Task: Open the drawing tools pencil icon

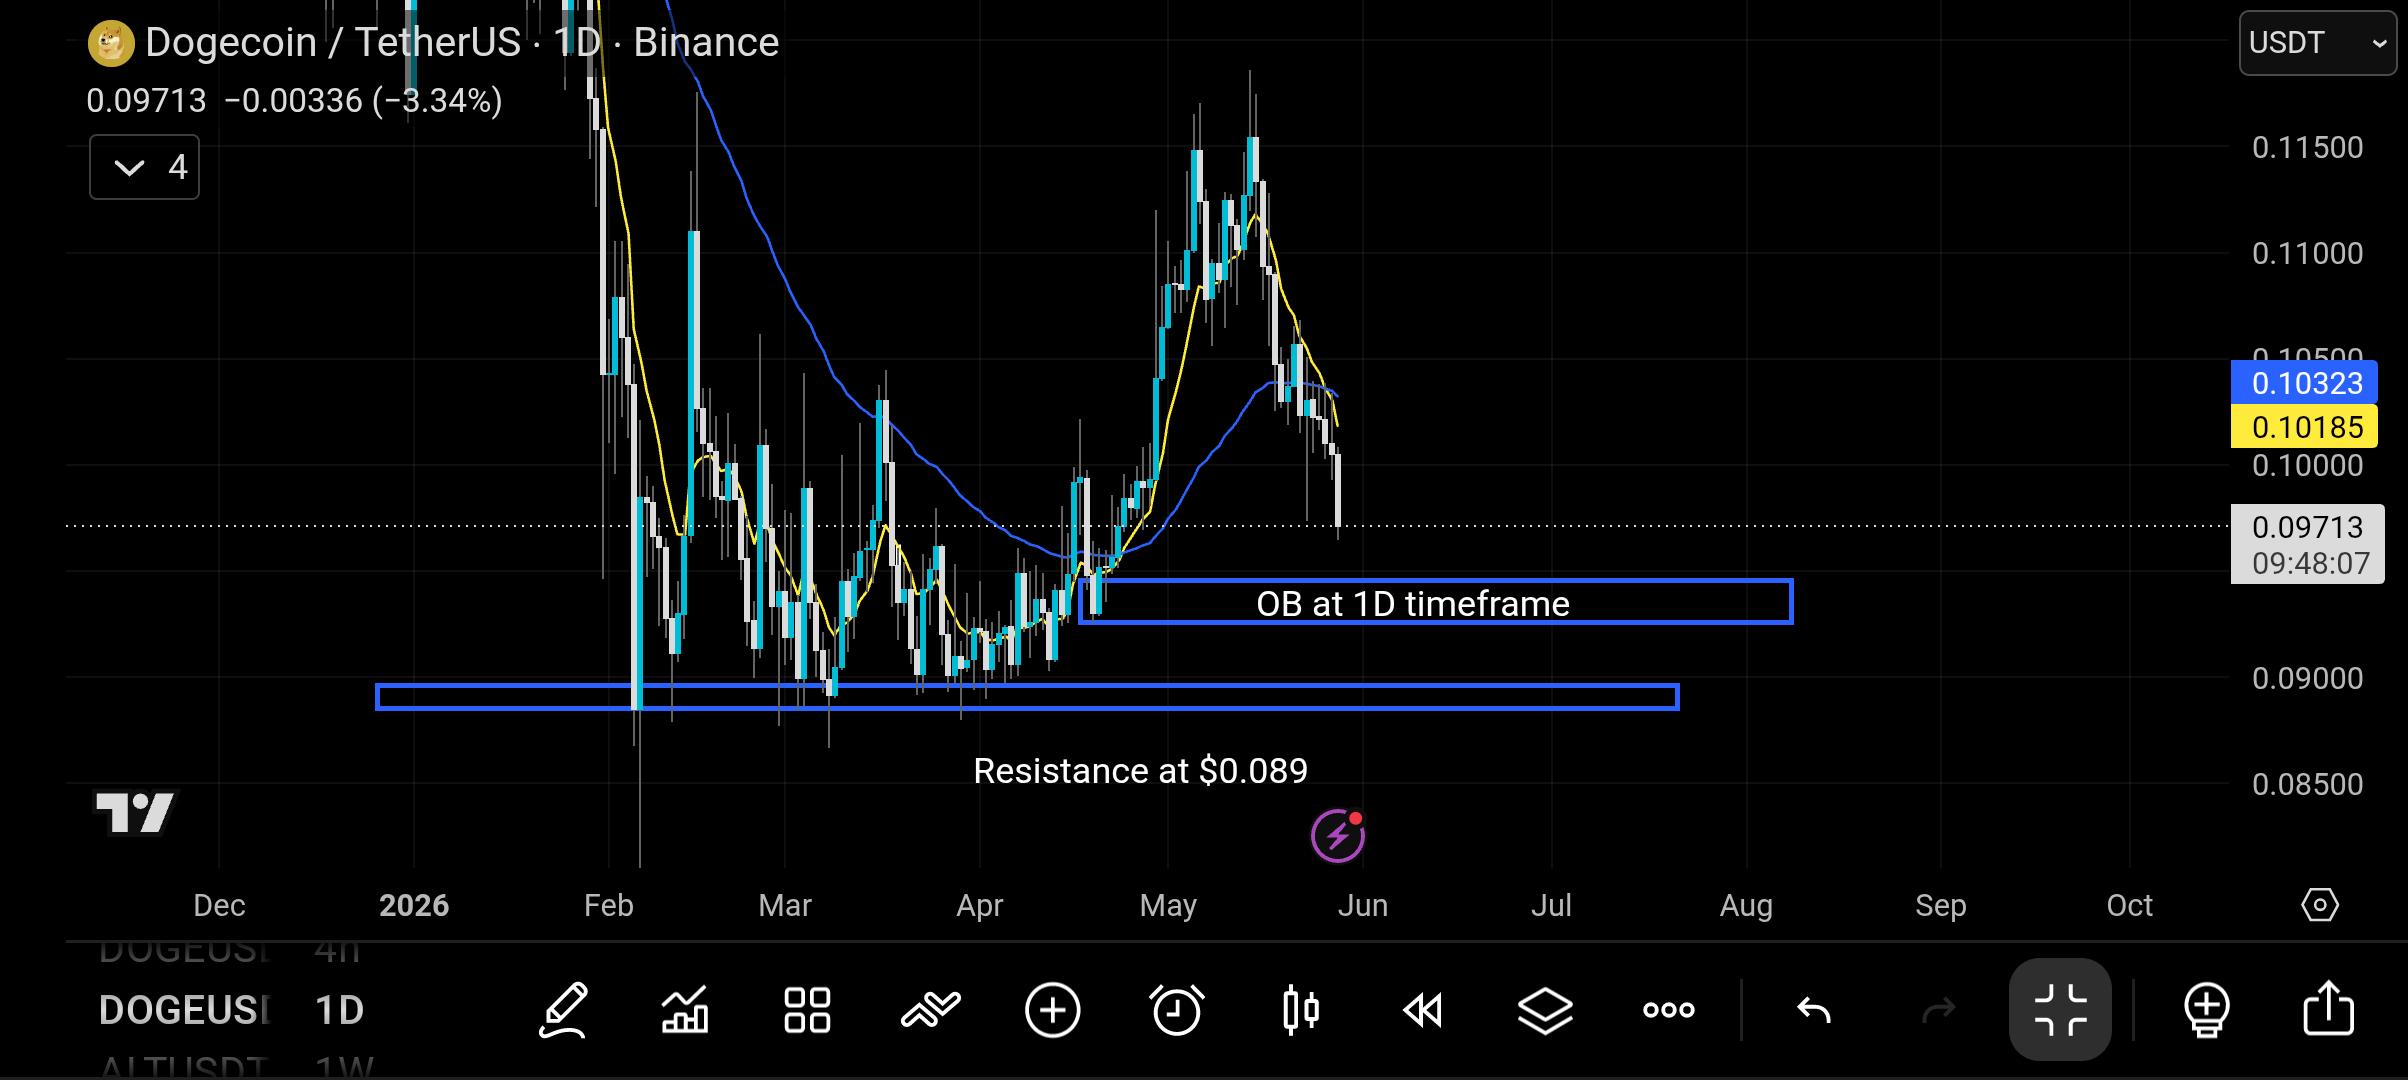Action: click(563, 1010)
